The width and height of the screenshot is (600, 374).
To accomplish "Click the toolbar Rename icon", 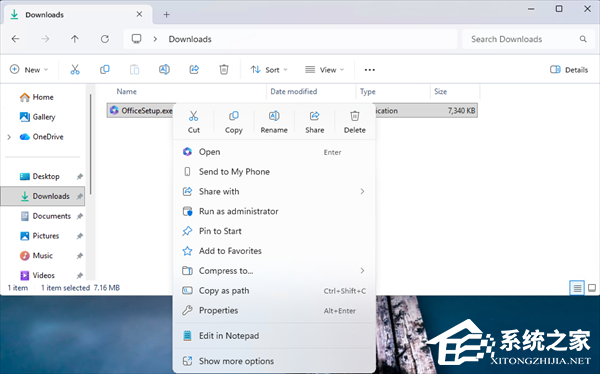I will tap(164, 70).
